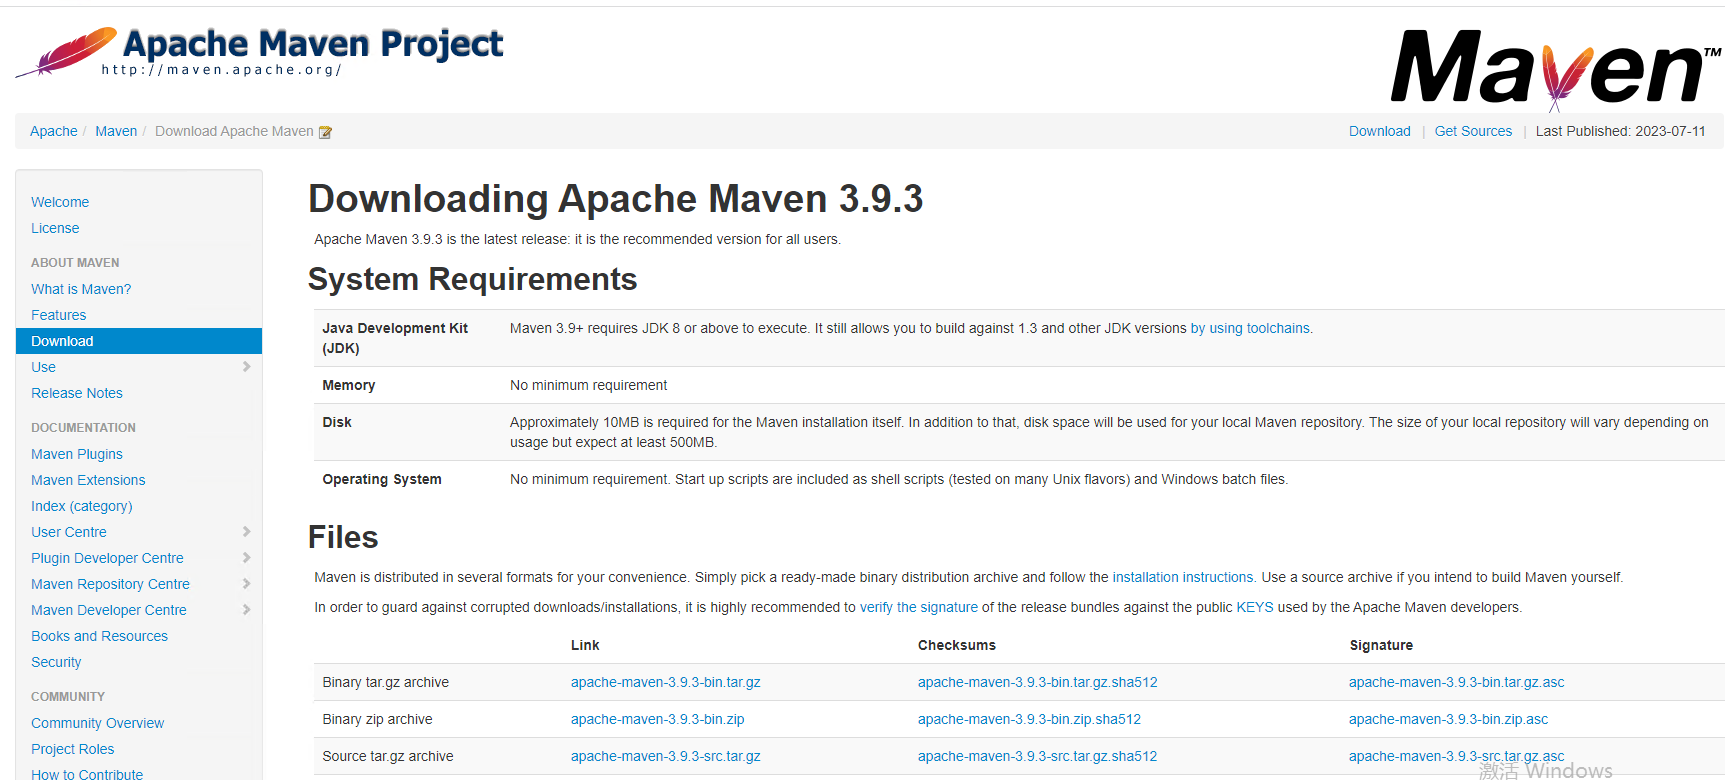The width and height of the screenshot is (1725, 780).
Task: Open How to Contribute page
Action: pos(87,774)
